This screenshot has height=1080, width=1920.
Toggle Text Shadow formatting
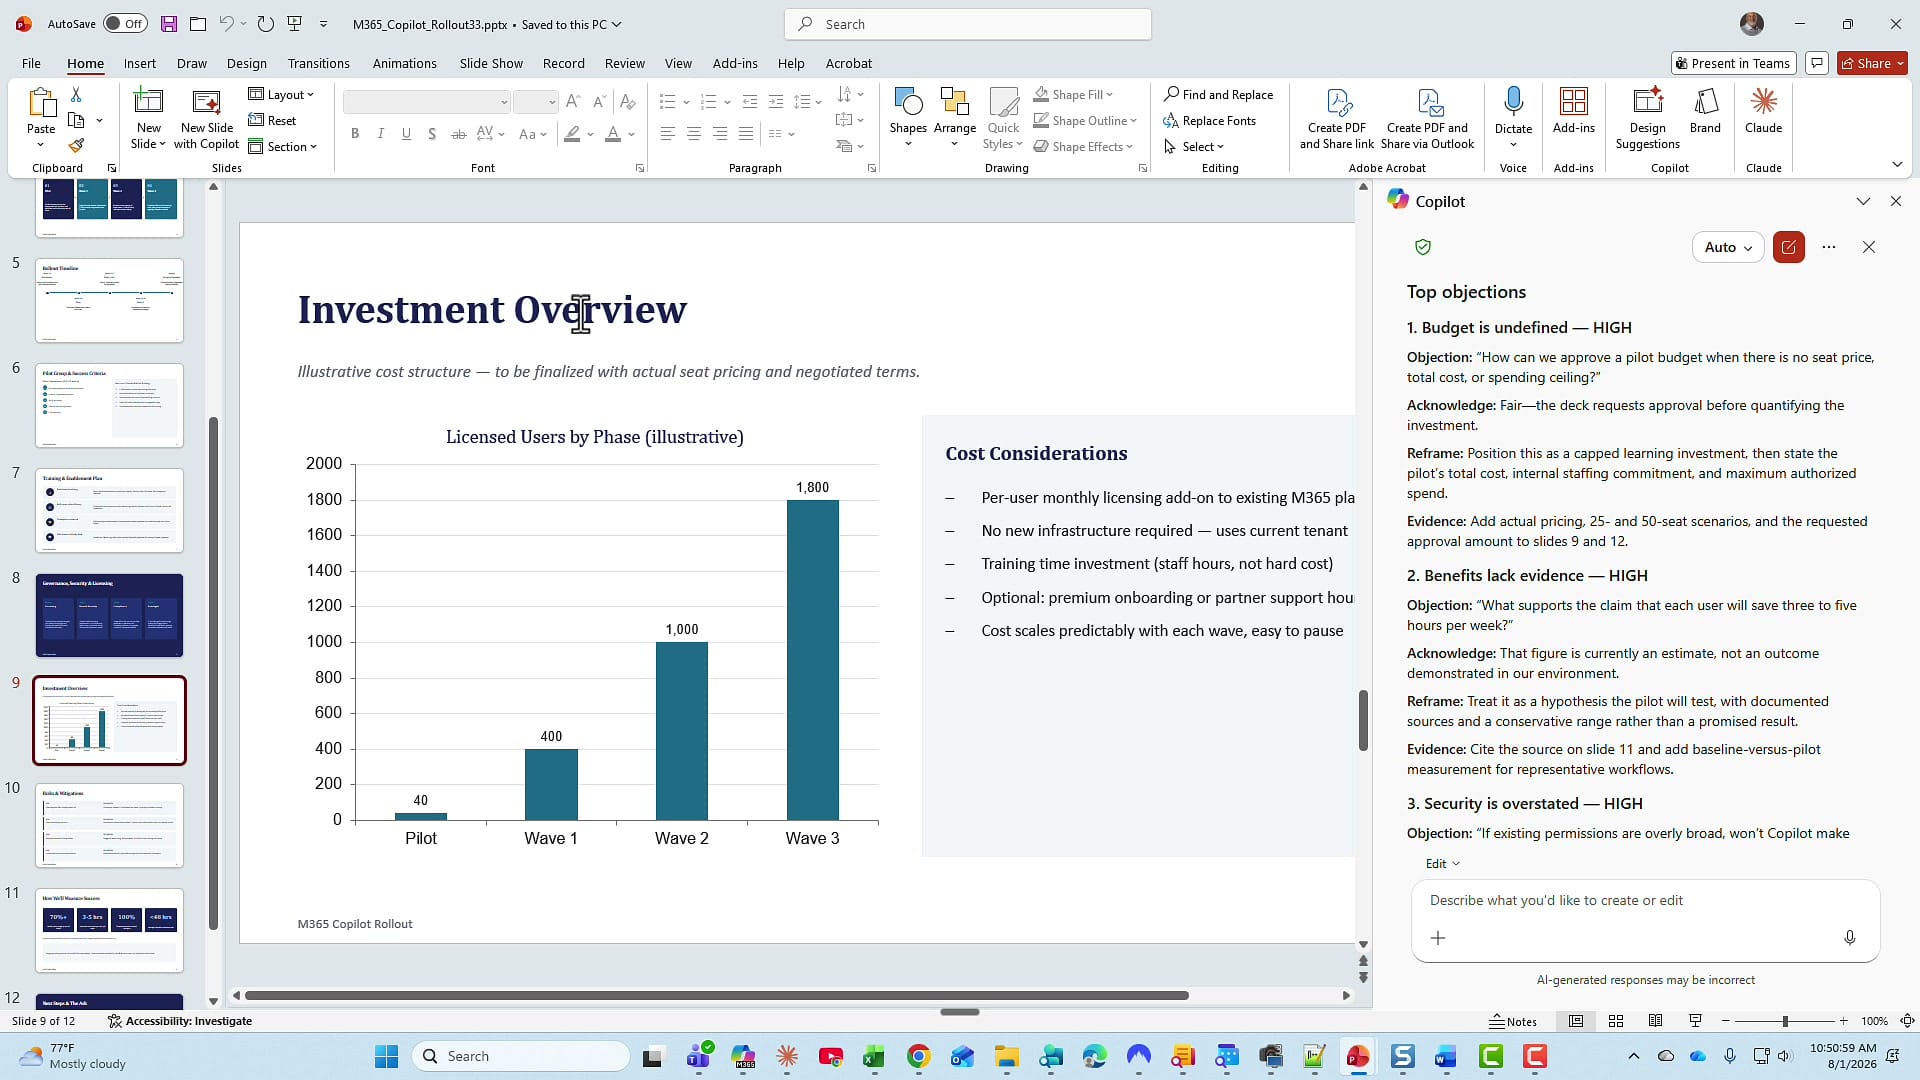coord(432,134)
